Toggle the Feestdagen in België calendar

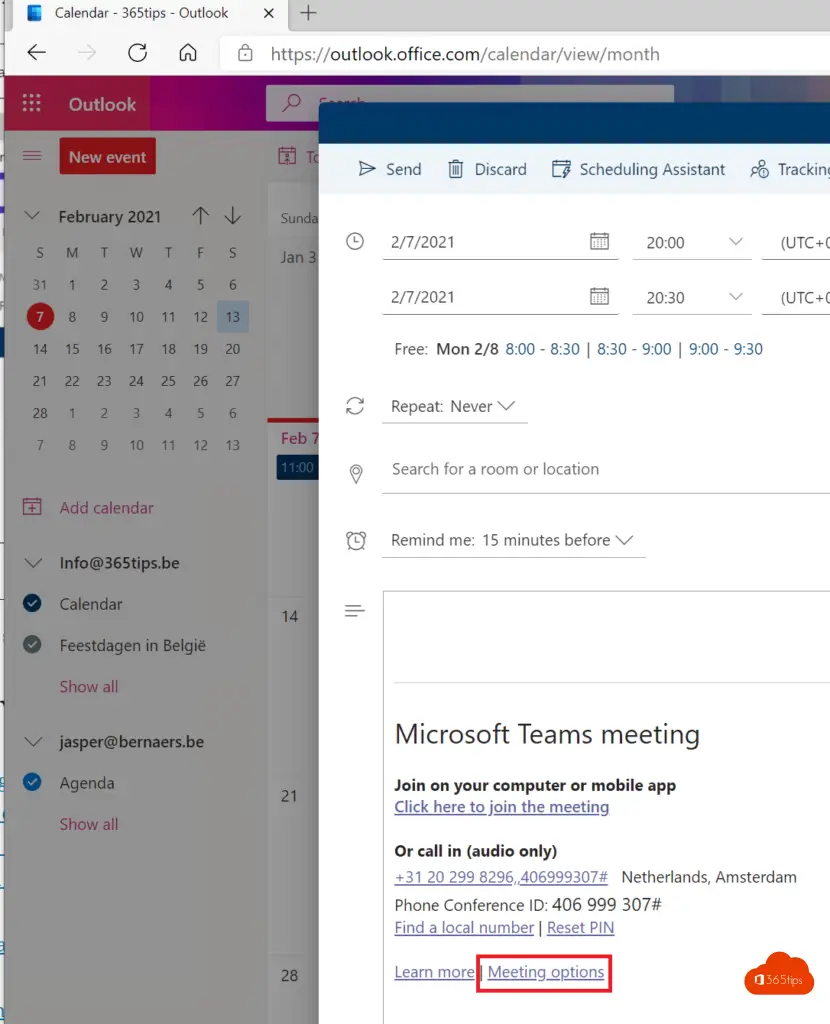pos(32,645)
